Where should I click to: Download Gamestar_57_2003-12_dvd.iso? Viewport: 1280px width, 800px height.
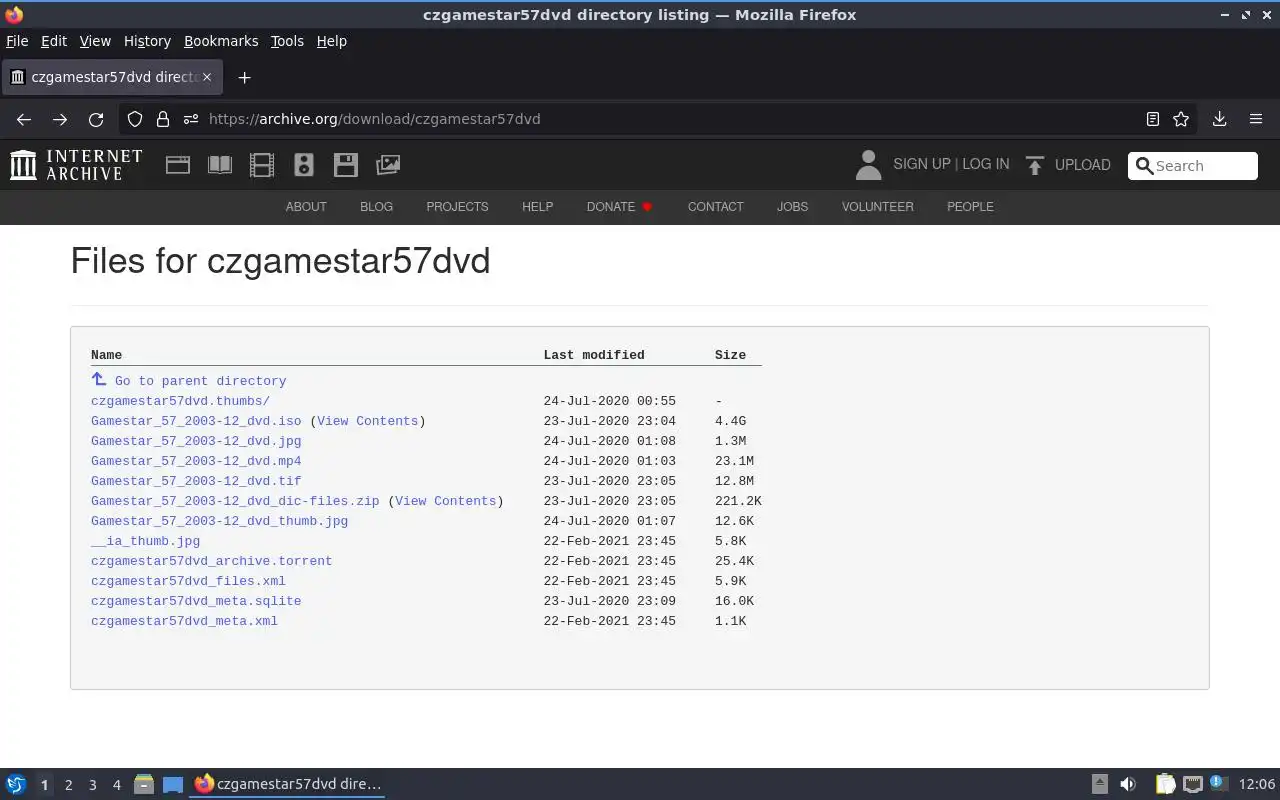[x=196, y=421]
